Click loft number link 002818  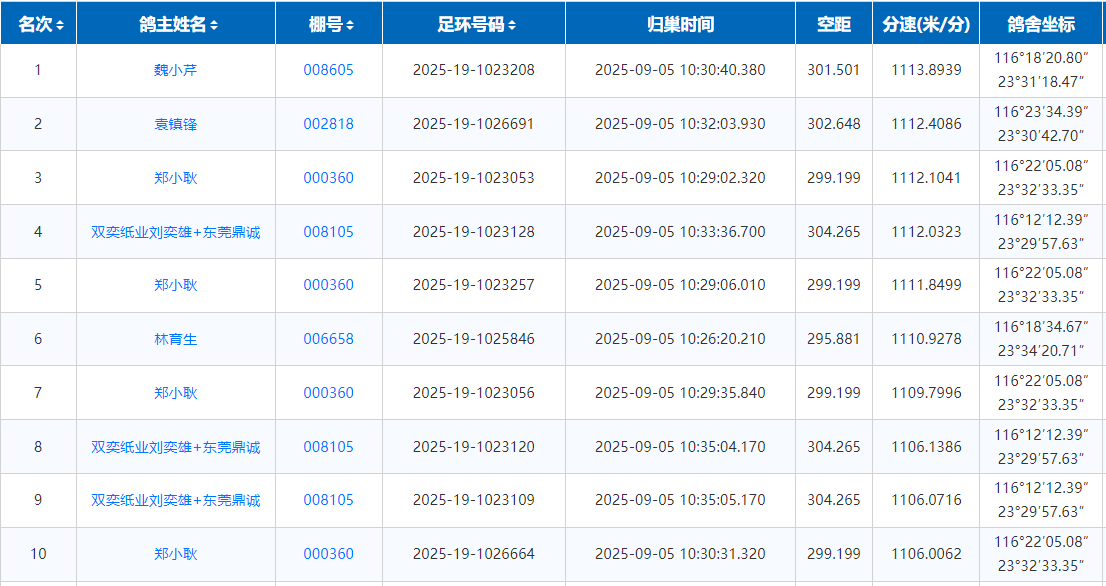(x=328, y=124)
